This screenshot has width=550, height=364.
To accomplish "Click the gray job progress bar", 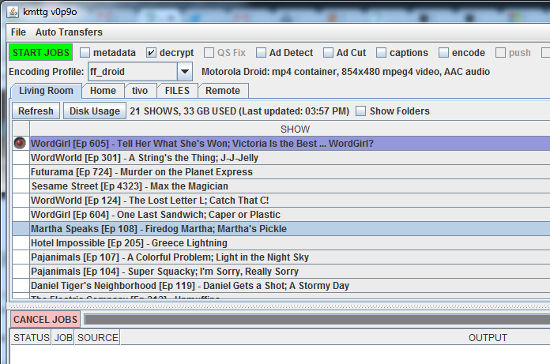I will click(x=317, y=319).
